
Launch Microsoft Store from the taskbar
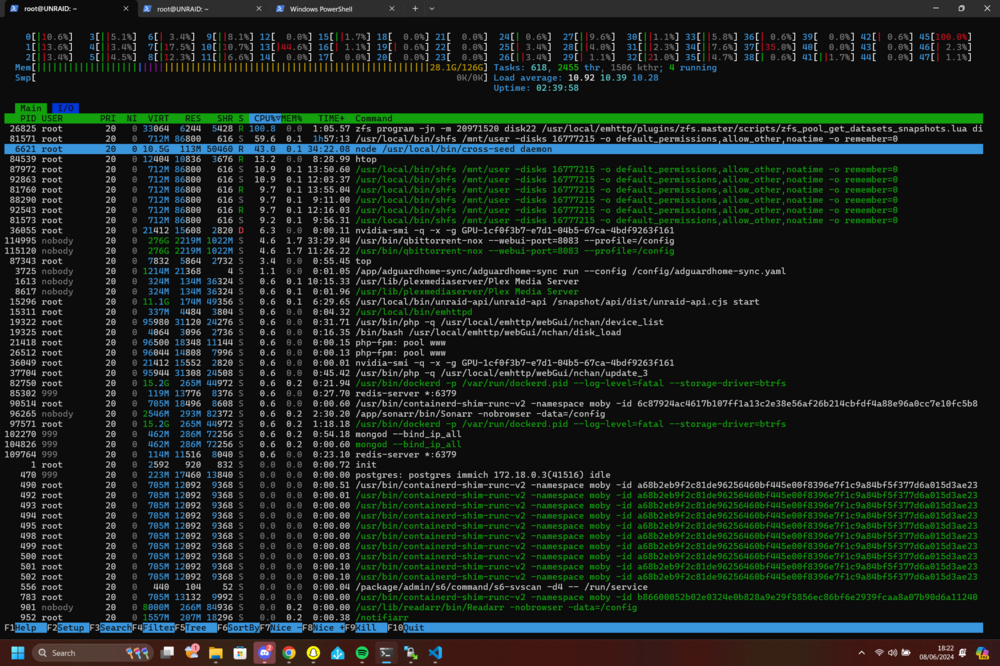point(240,653)
